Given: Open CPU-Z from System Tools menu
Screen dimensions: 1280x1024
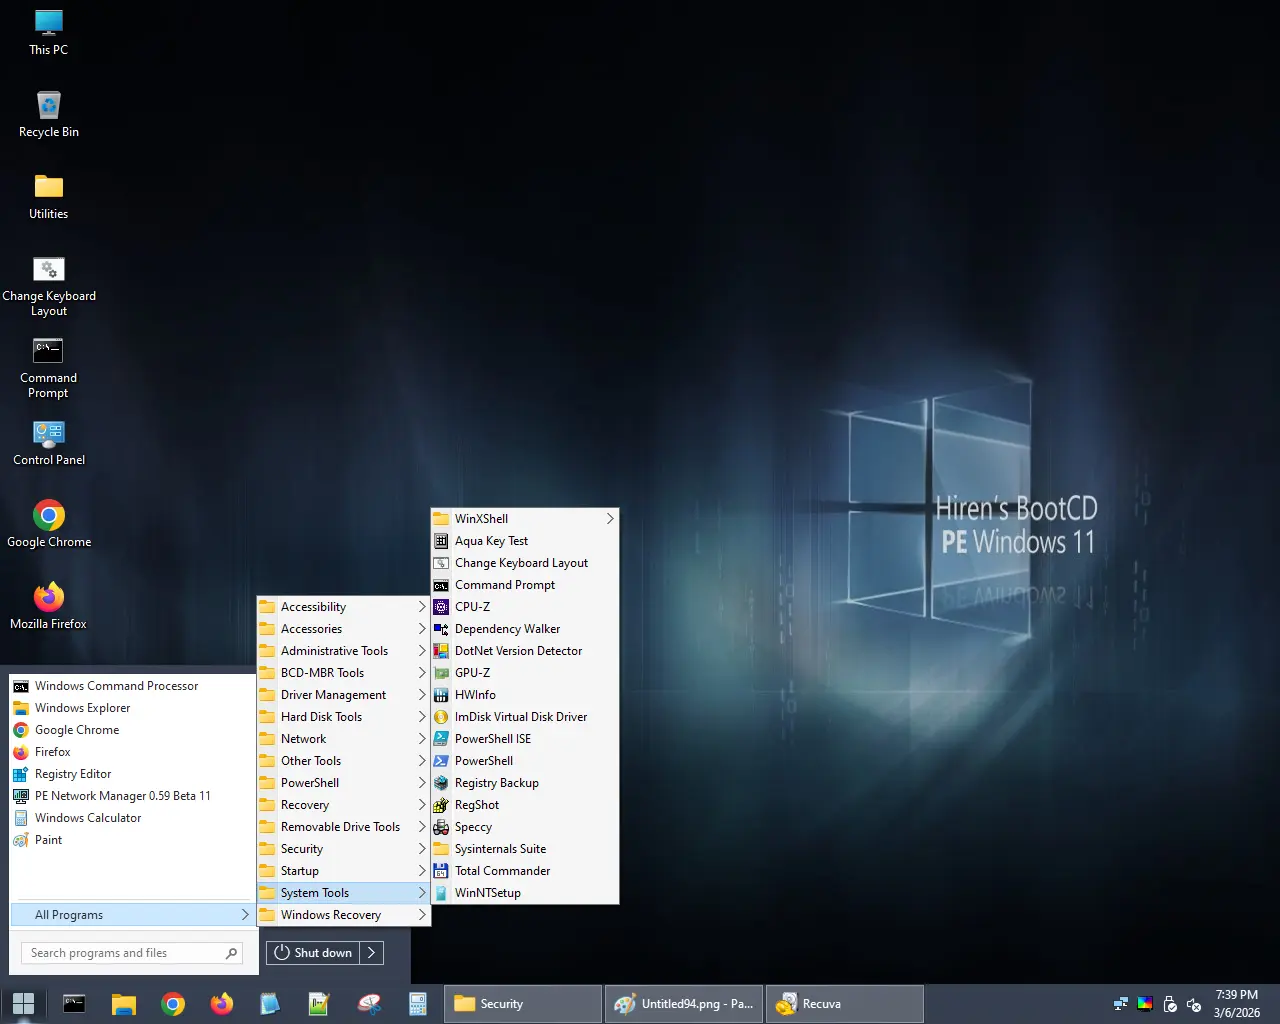Looking at the screenshot, I should coord(472,607).
